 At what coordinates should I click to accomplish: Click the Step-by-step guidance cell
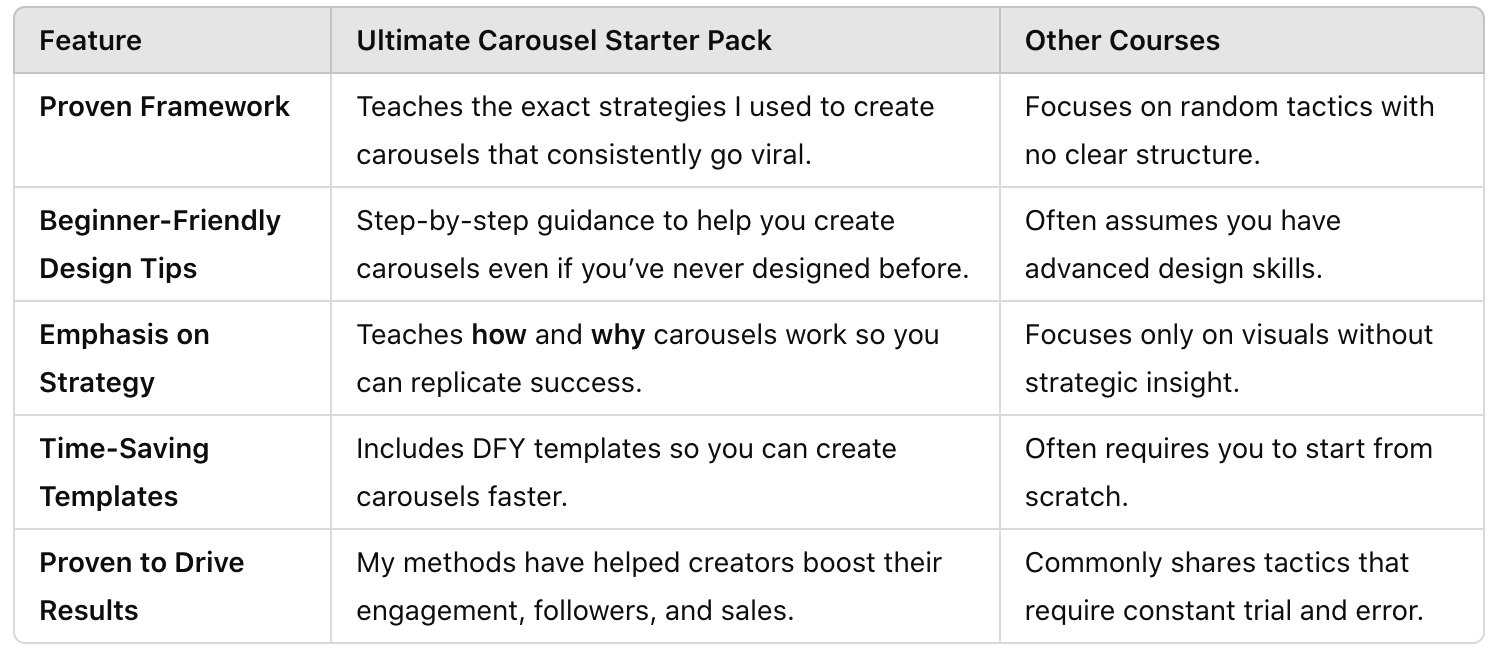coord(663,244)
